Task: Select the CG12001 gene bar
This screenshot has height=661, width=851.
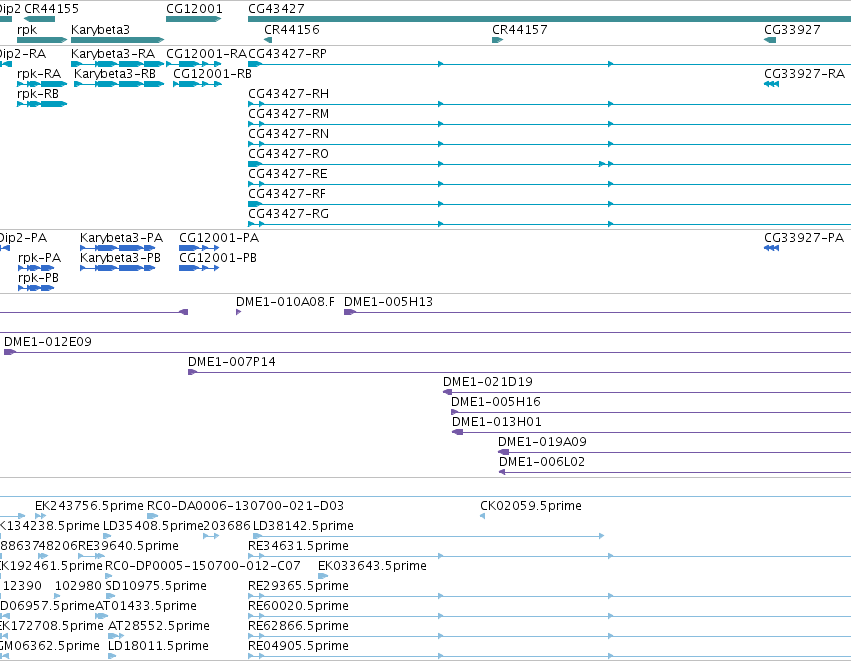Action: [193, 19]
